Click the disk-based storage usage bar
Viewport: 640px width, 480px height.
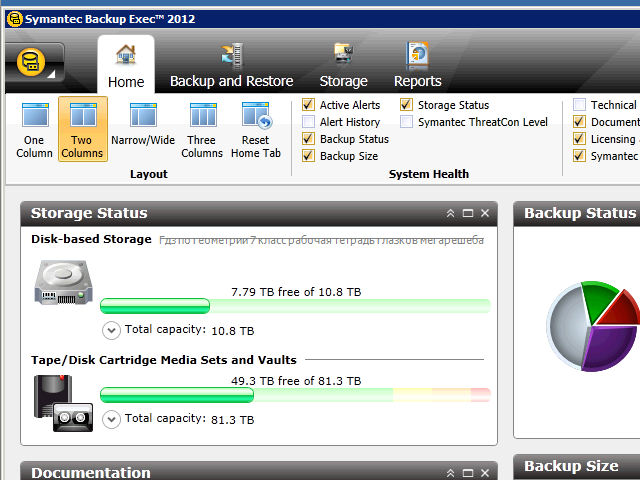point(295,306)
